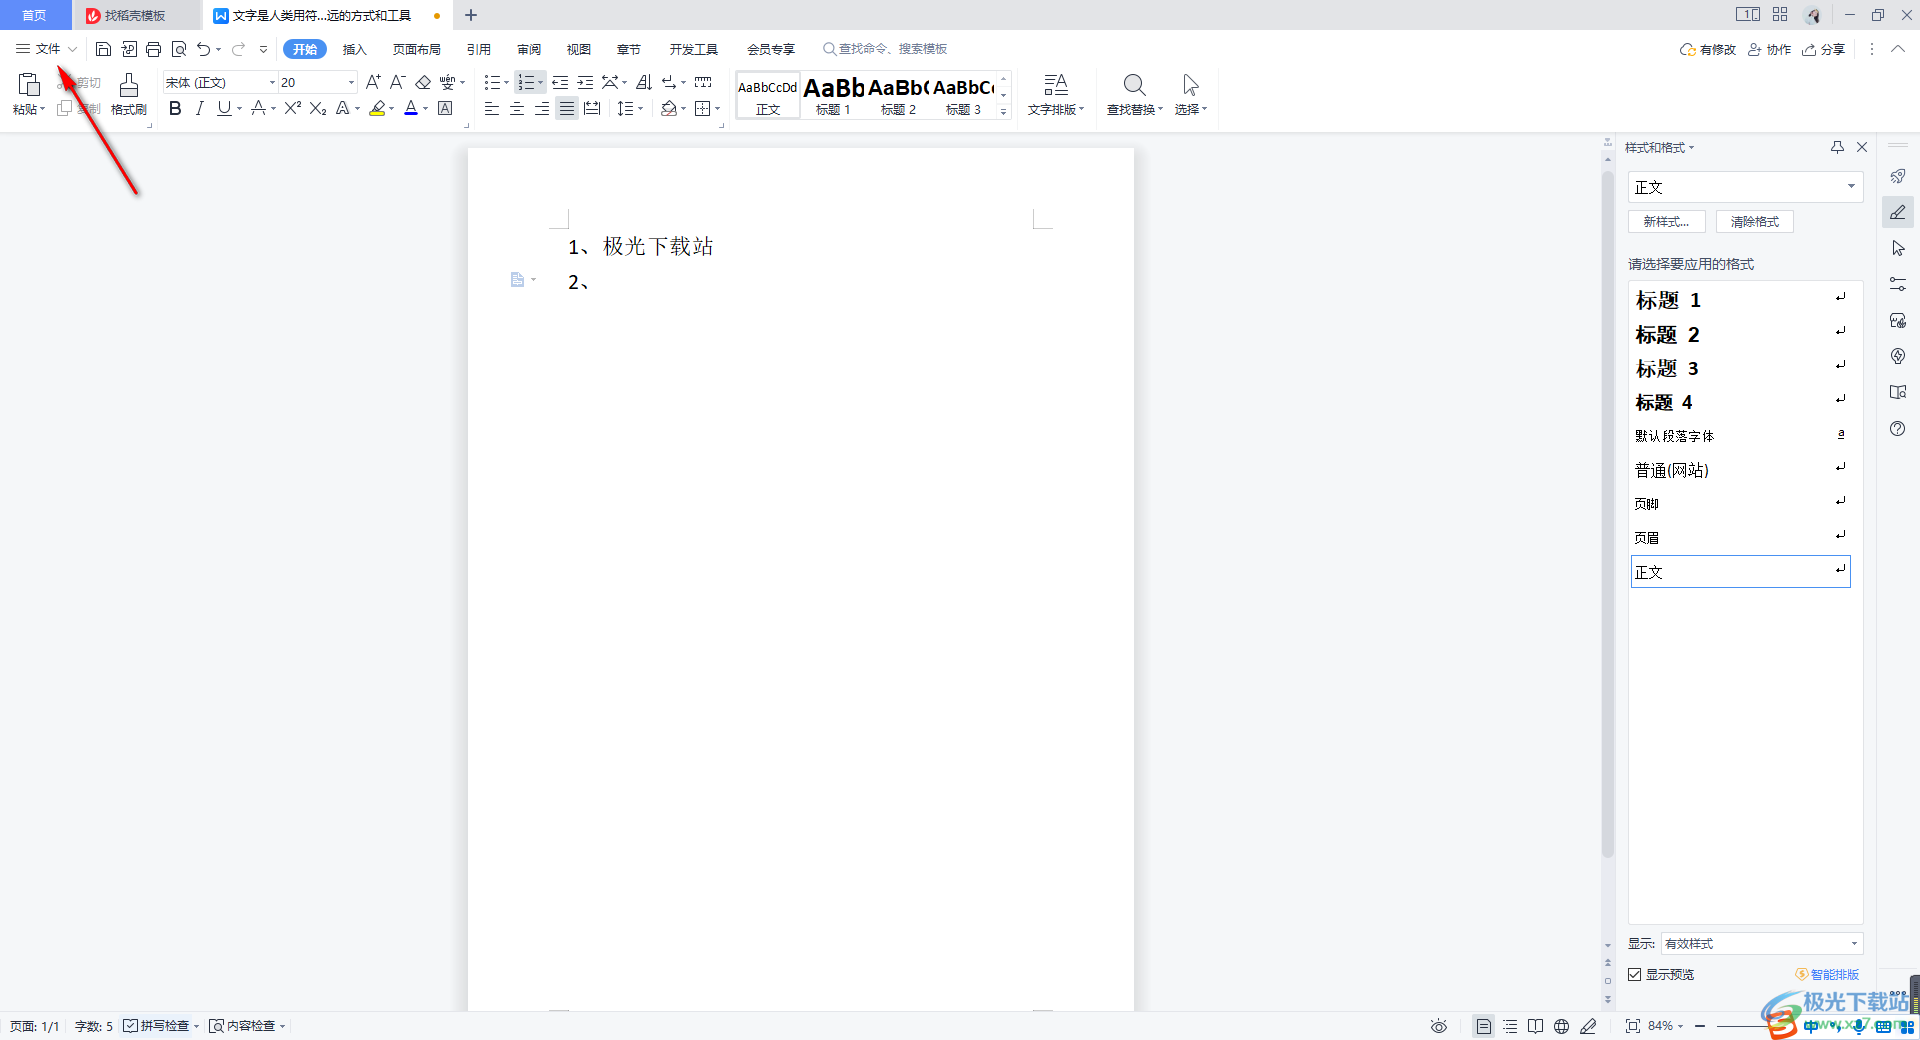This screenshot has height=1040, width=1920.
Task: Open the font size dropdown
Action: click(351, 82)
